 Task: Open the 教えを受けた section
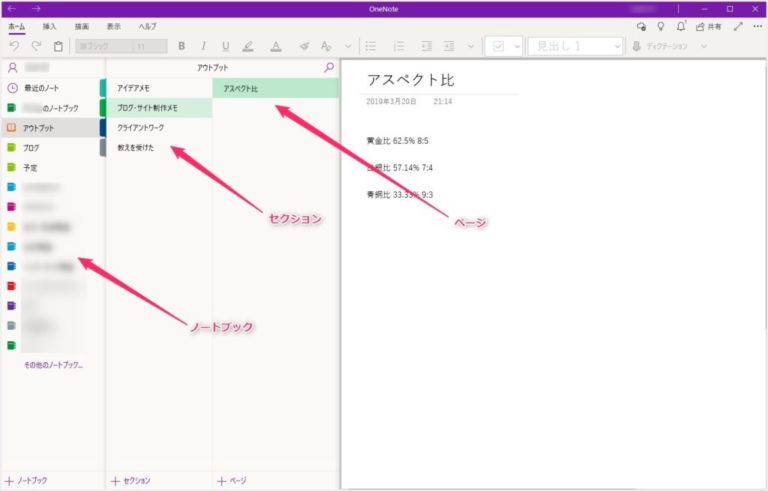point(159,147)
